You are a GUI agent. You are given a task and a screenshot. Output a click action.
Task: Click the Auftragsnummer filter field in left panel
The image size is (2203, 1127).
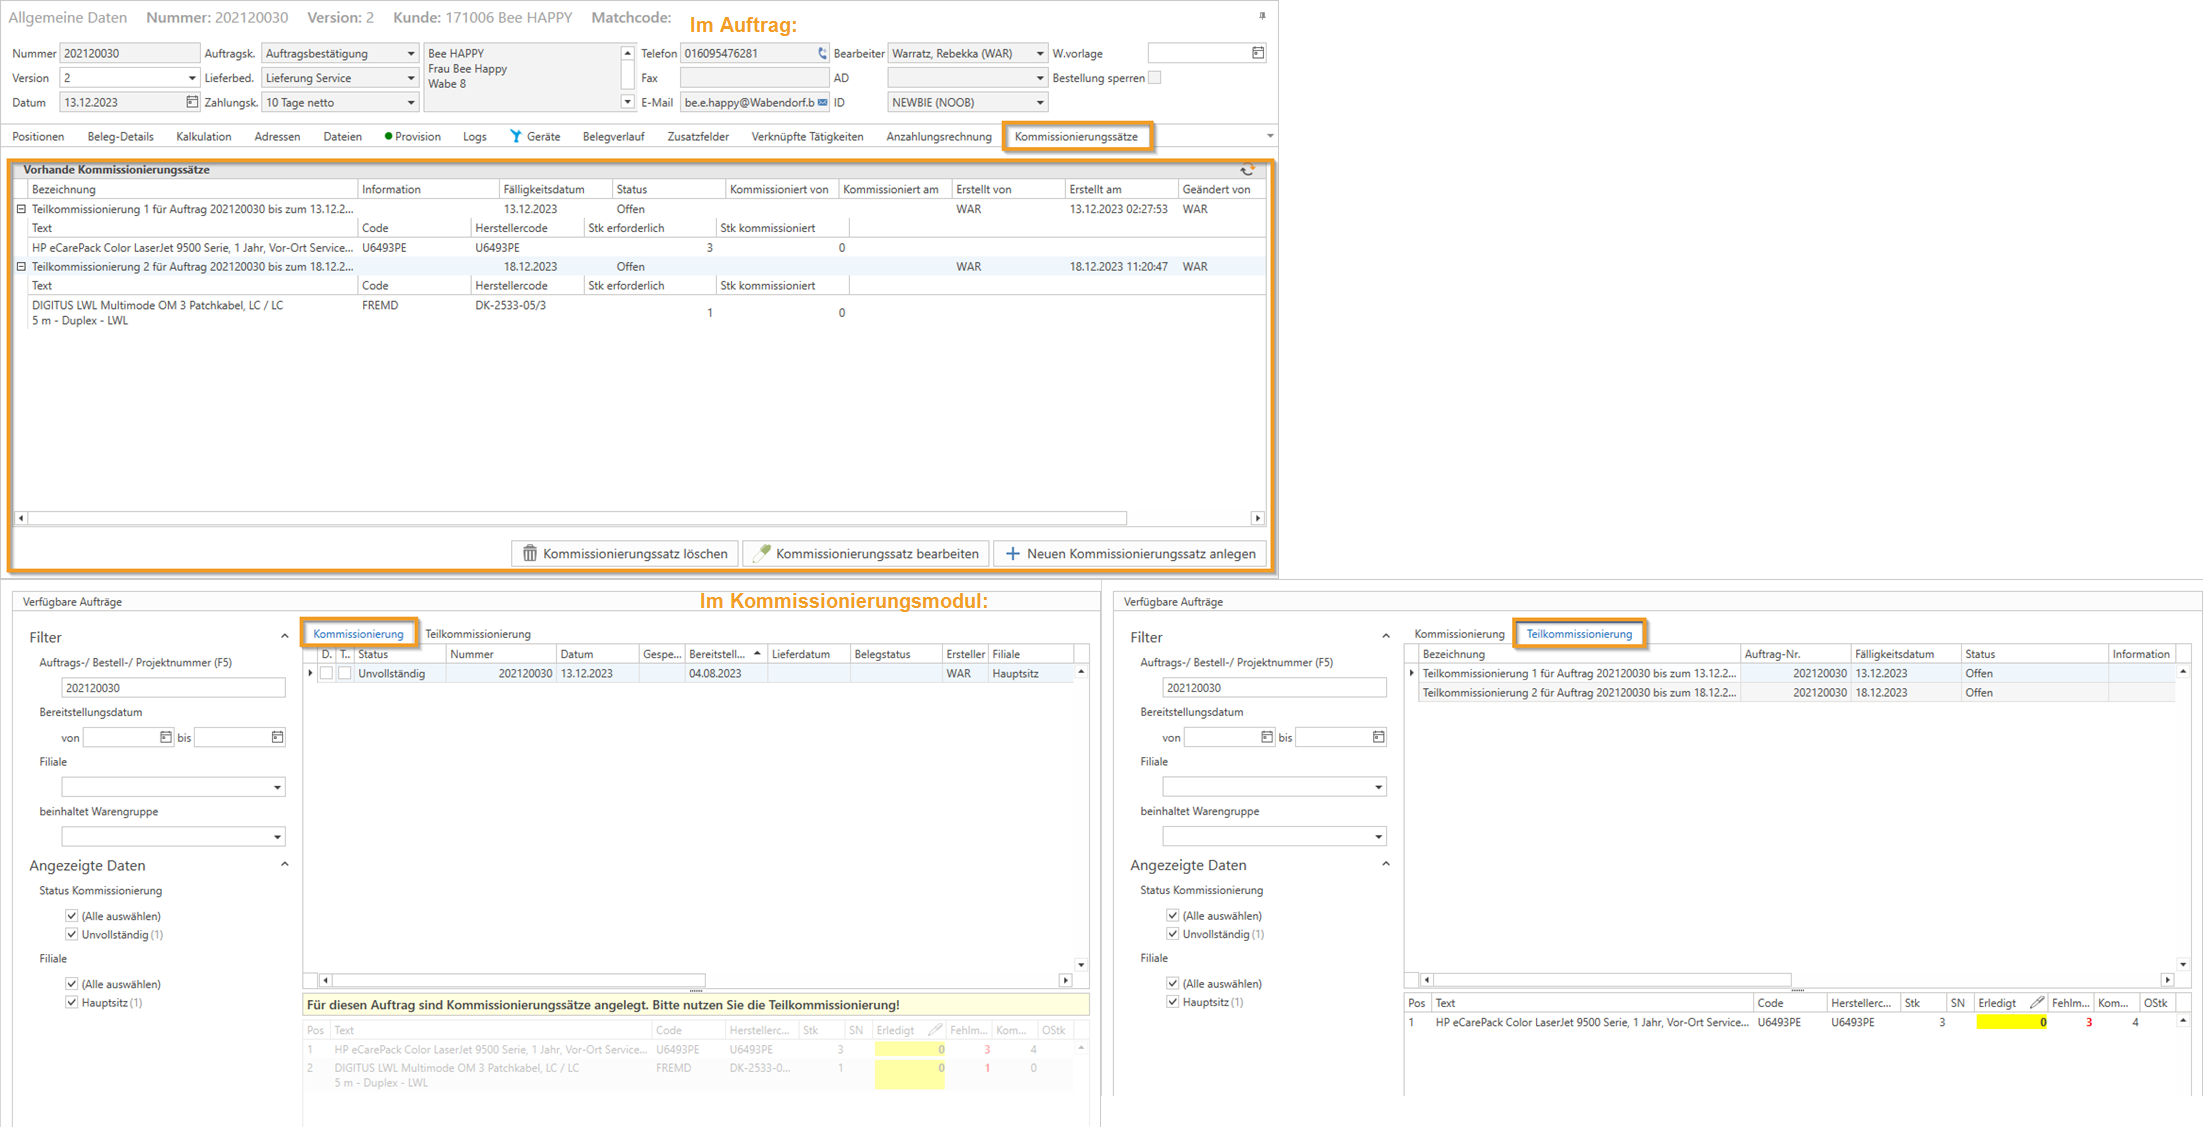(173, 688)
